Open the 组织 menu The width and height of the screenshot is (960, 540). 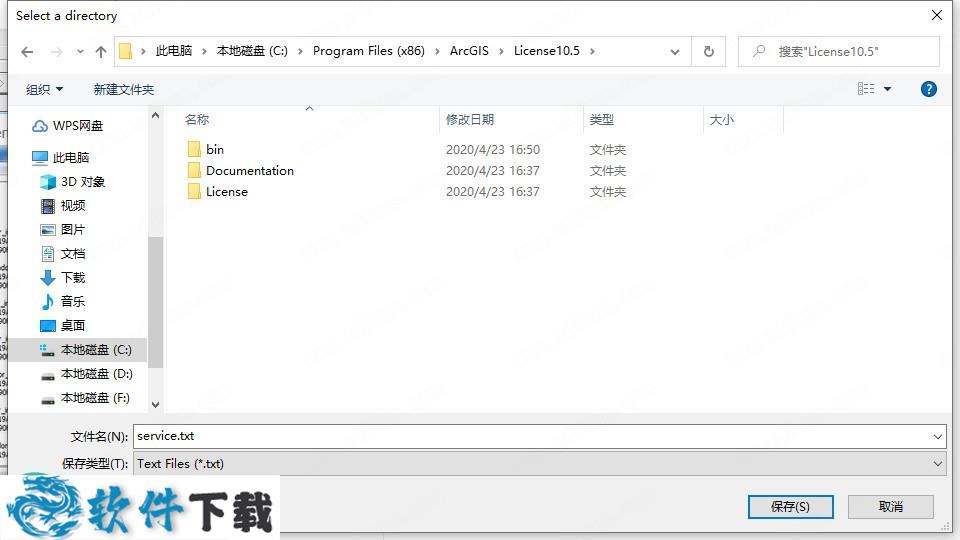tap(44, 89)
